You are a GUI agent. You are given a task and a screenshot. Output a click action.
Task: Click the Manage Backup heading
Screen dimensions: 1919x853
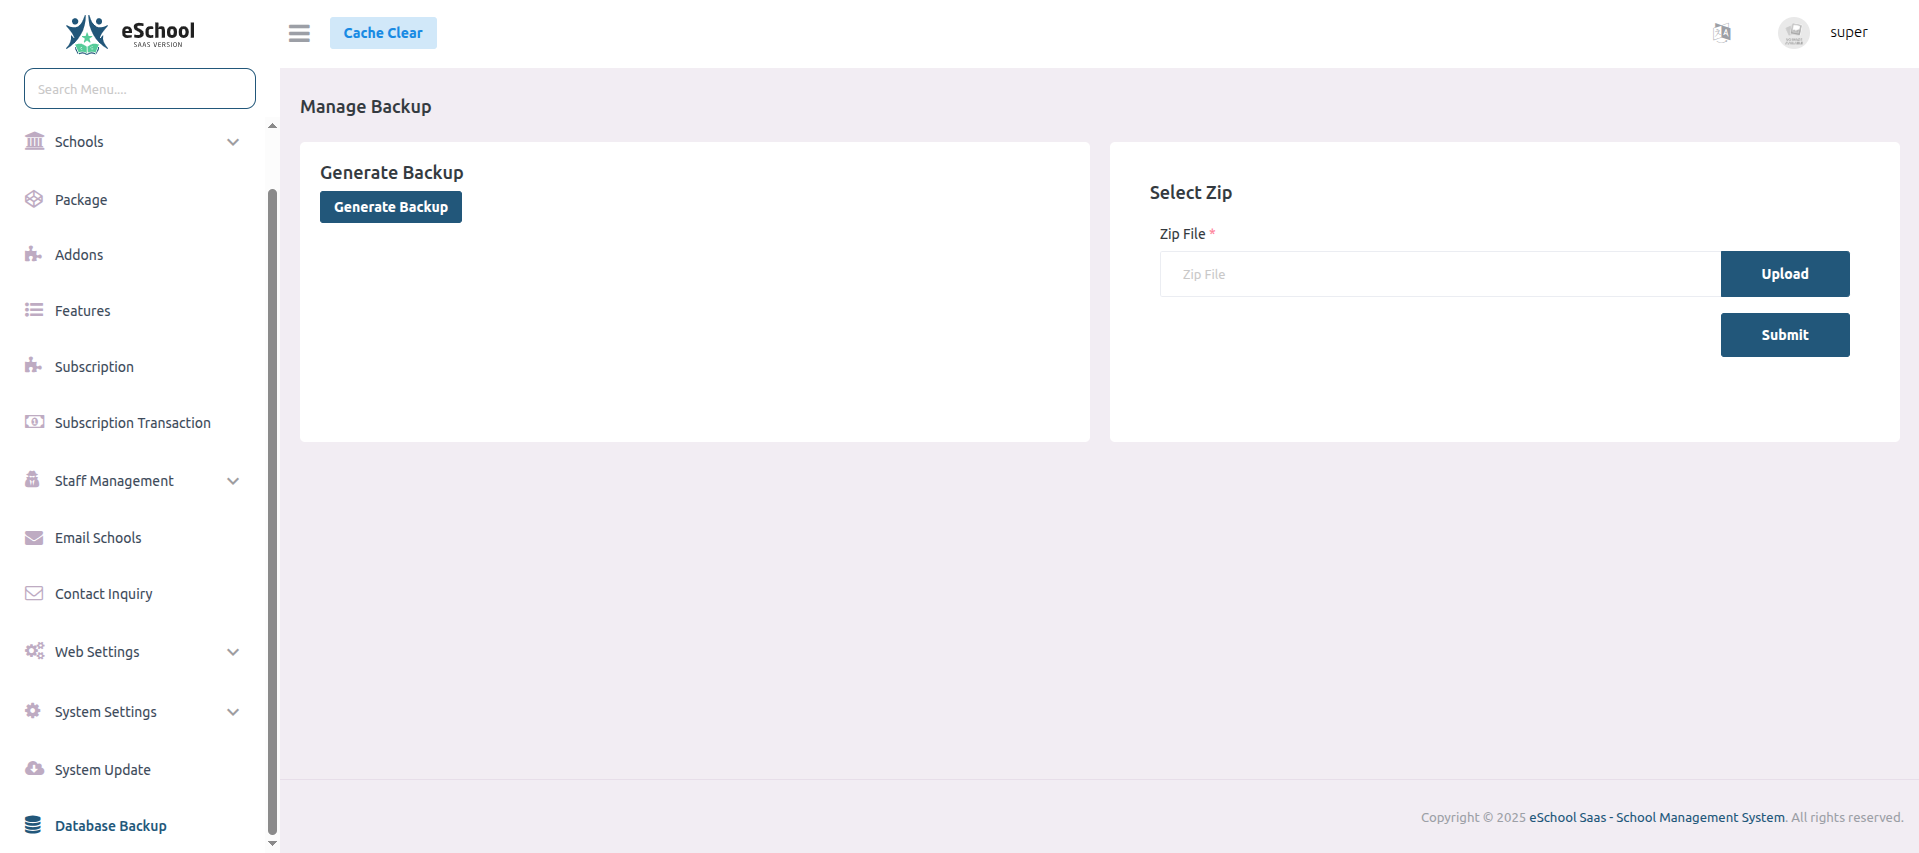click(x=366, y=107)
